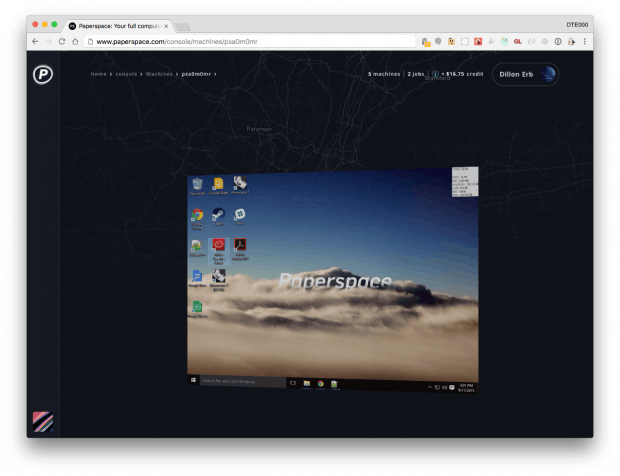Click the red square extension icon
This screenshot has height=476, width=620.
[x=478, y=42]
